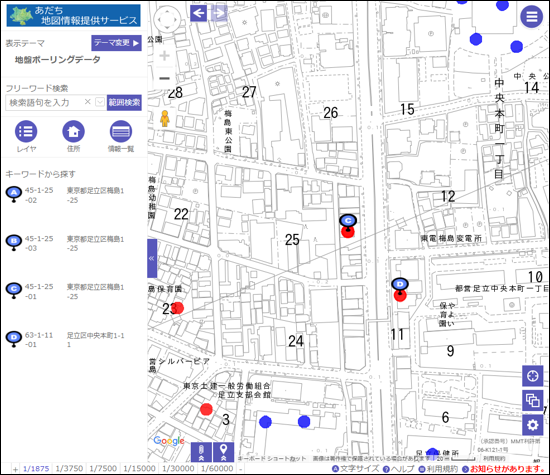
Task: Click the map zoom out minus button
Action: 164,78
